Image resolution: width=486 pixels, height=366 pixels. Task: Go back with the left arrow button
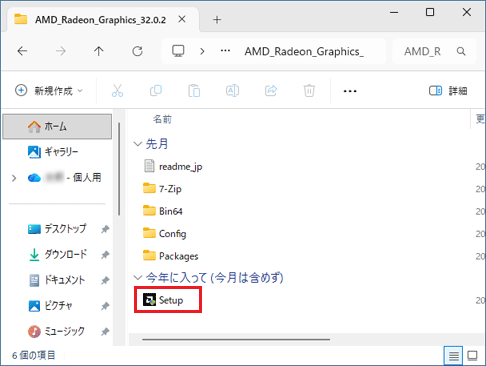[x=22, y=51]
